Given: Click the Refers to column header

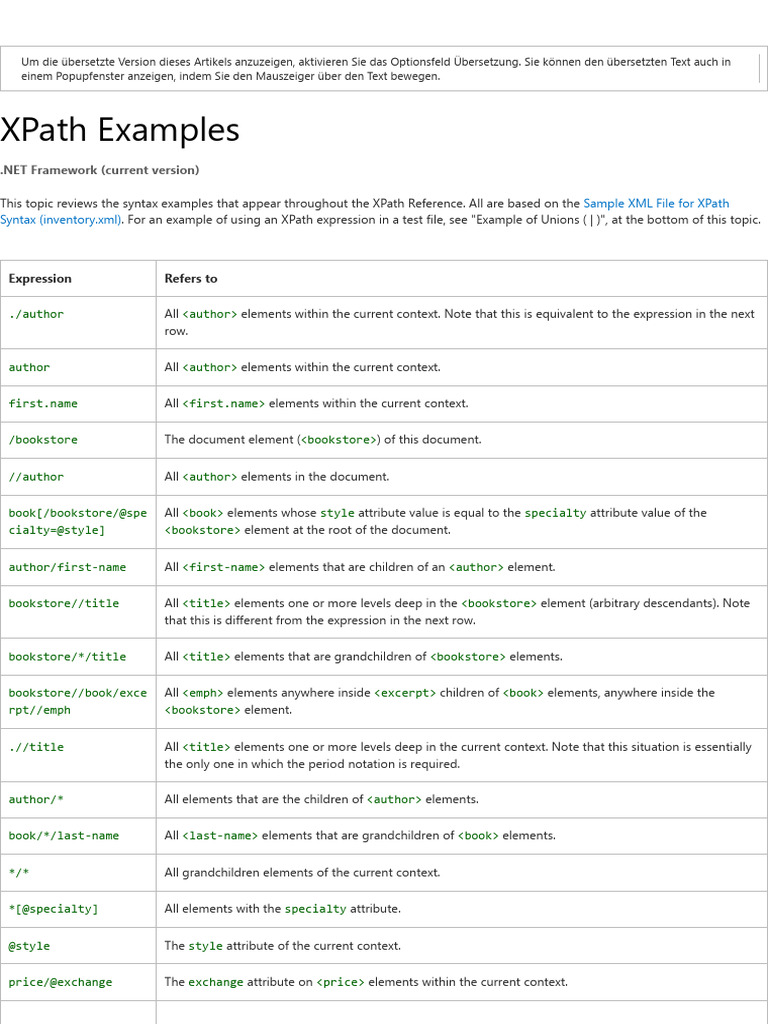Looking at the screenshot, I should pos(191,279).
